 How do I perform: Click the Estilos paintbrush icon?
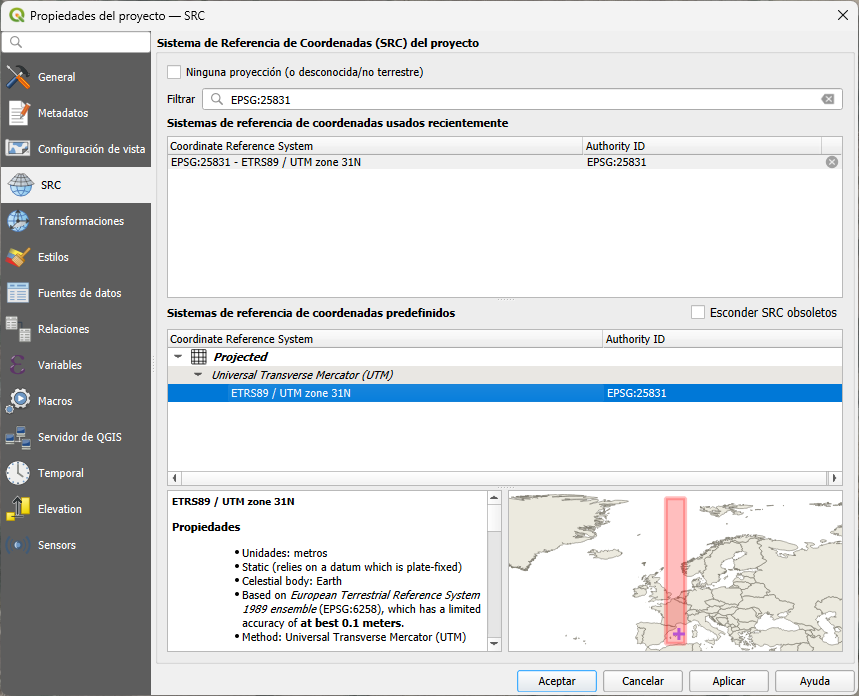click(18, 257)
